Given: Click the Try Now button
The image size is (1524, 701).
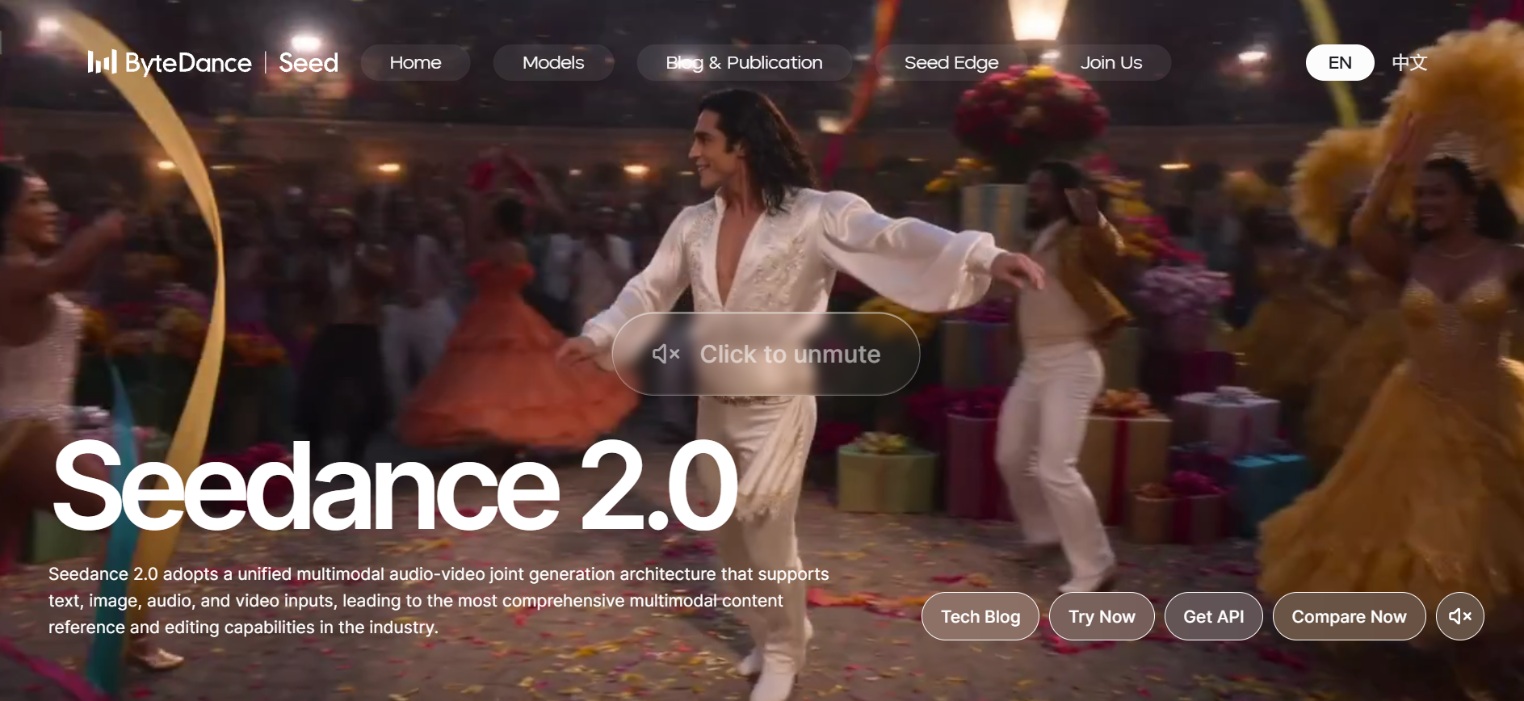Looking at the screenshot, I should (x=1102, y=616).
